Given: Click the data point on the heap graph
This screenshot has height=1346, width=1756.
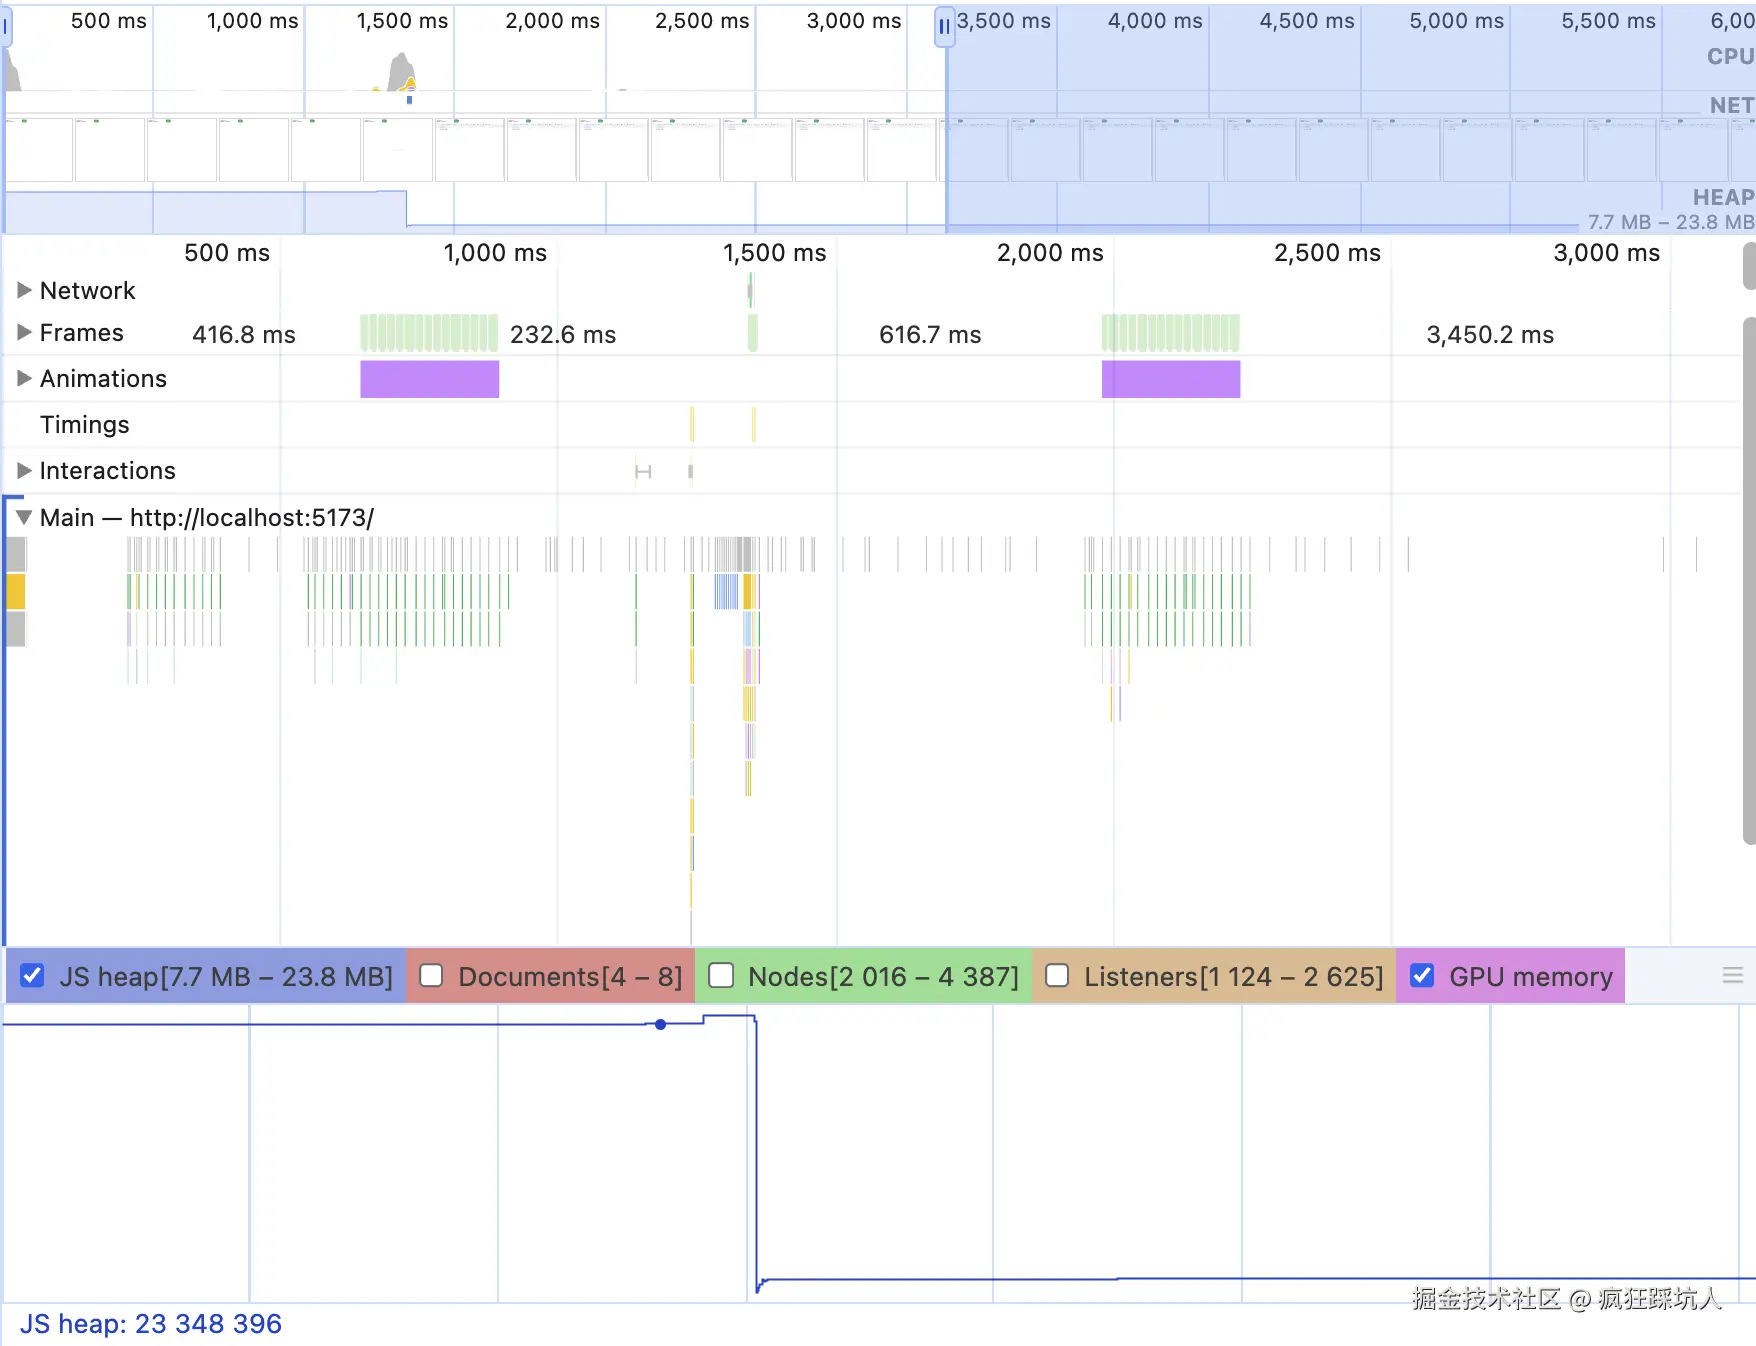Looking at the screenshot, I should point(661,1024).
